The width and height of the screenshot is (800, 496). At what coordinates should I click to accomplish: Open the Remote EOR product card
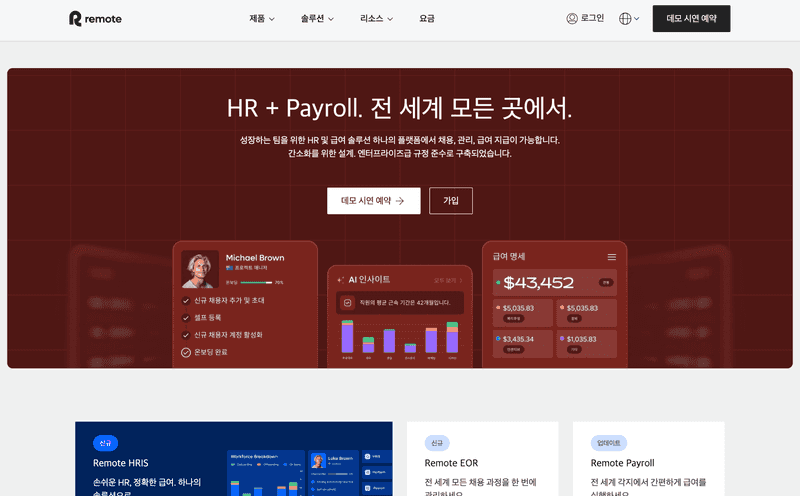(482, 461)
